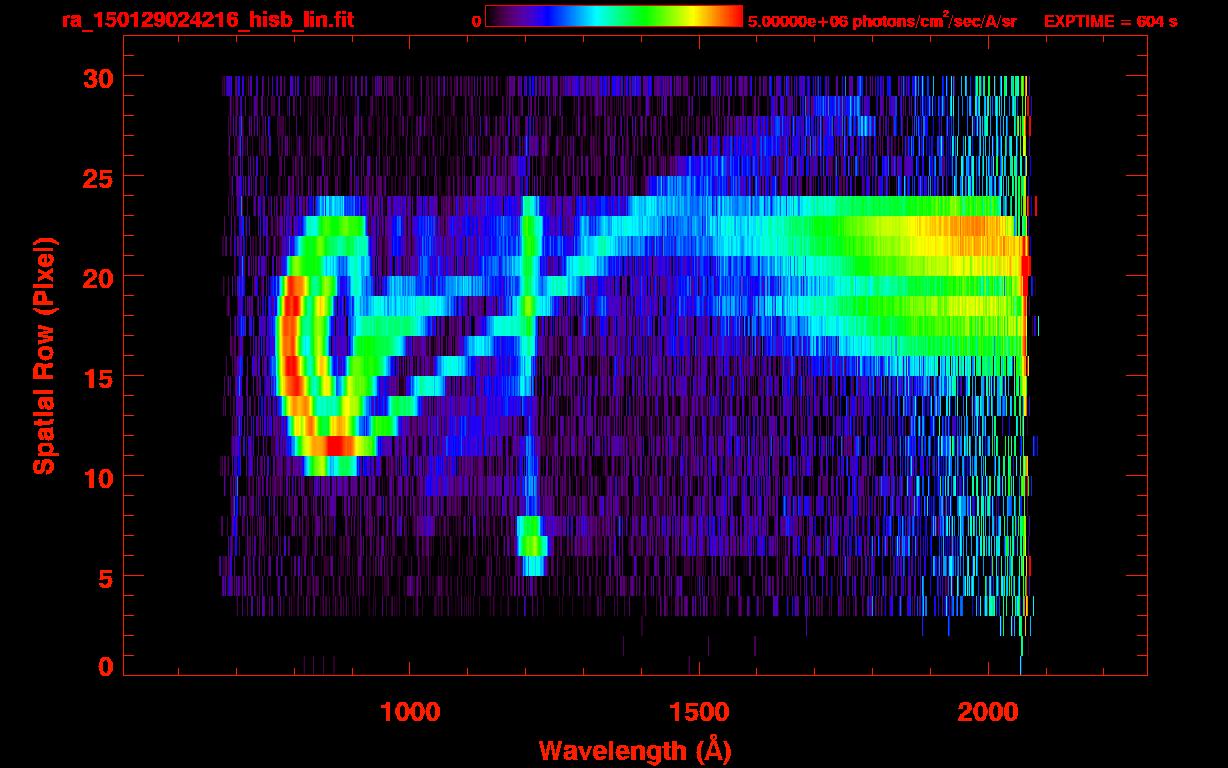Click the 5.00000e+06 photons/cm²/sec/A/sr label
The height and width of the screenshot is (768, 1228).
(x=882, y=20)
